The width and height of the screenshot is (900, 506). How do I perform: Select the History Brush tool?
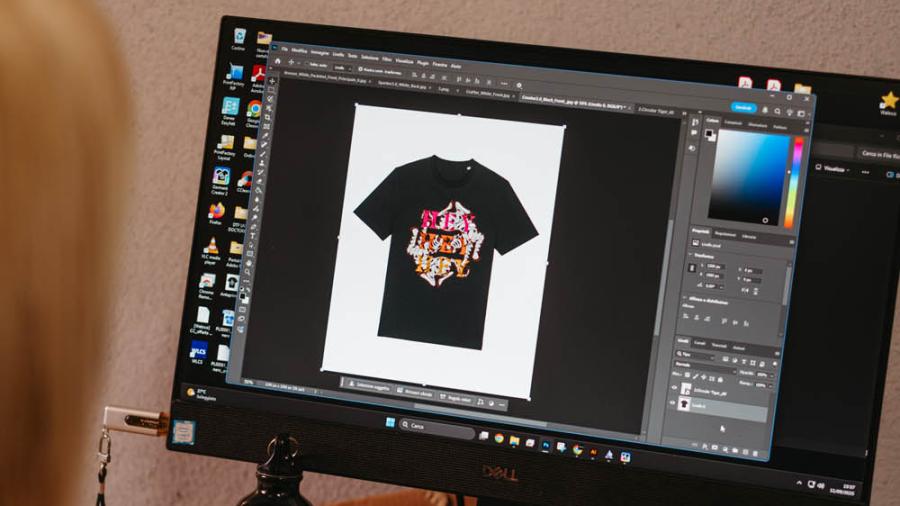261,172
